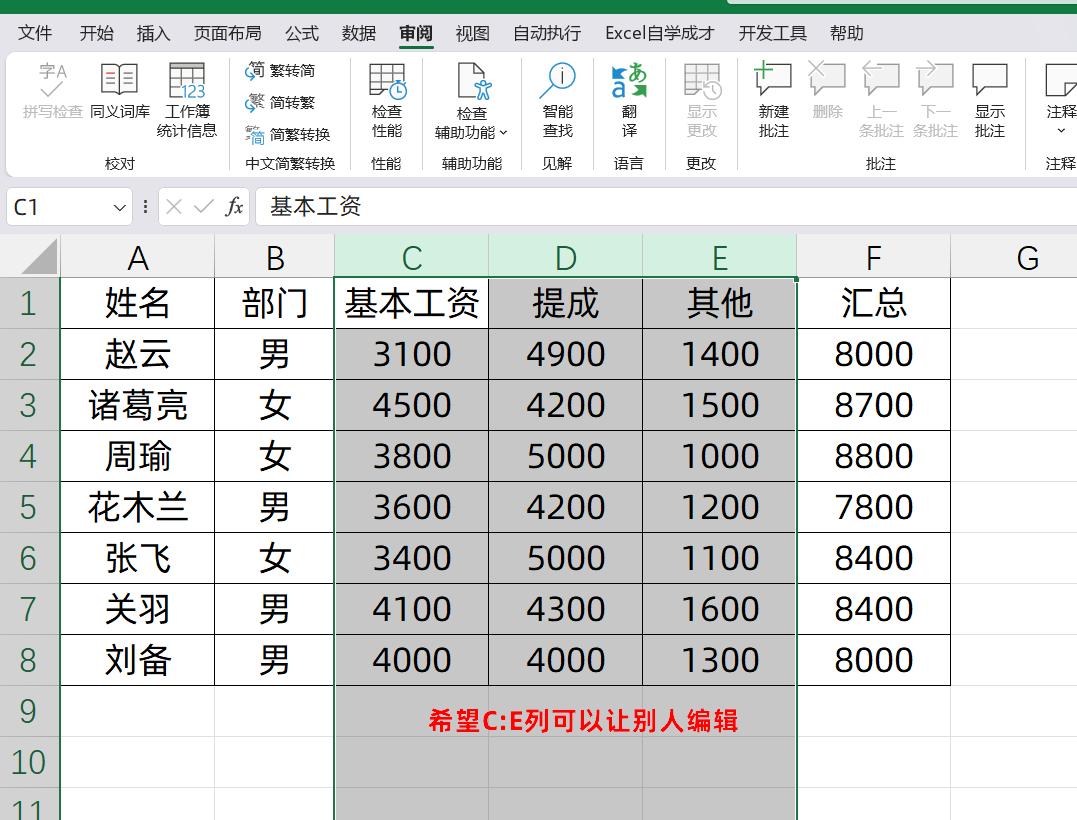Viewport: 1077px width, 820px height.
Task: Go to 下一条批注
Action: coord(936,100)
